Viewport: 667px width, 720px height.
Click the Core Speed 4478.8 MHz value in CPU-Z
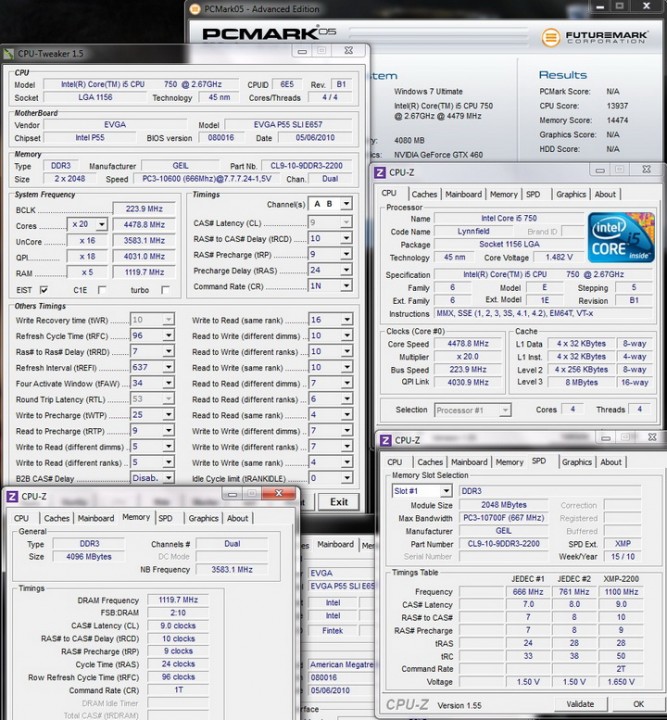click(468, 343)
